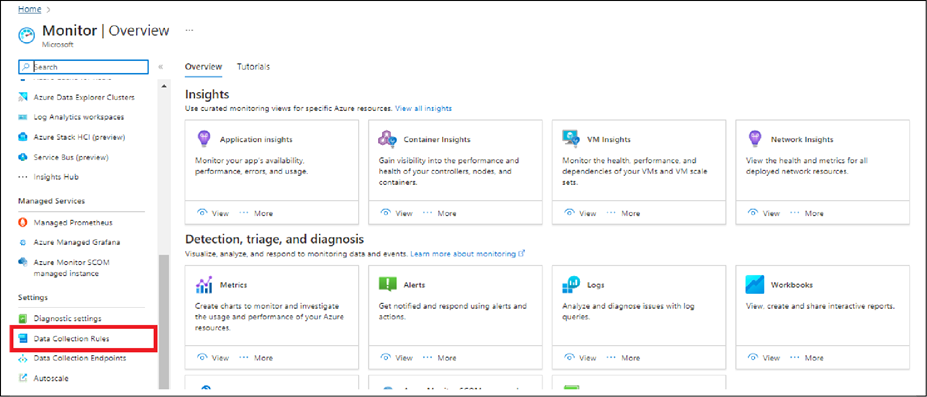View Application insights card

[213, 213]
